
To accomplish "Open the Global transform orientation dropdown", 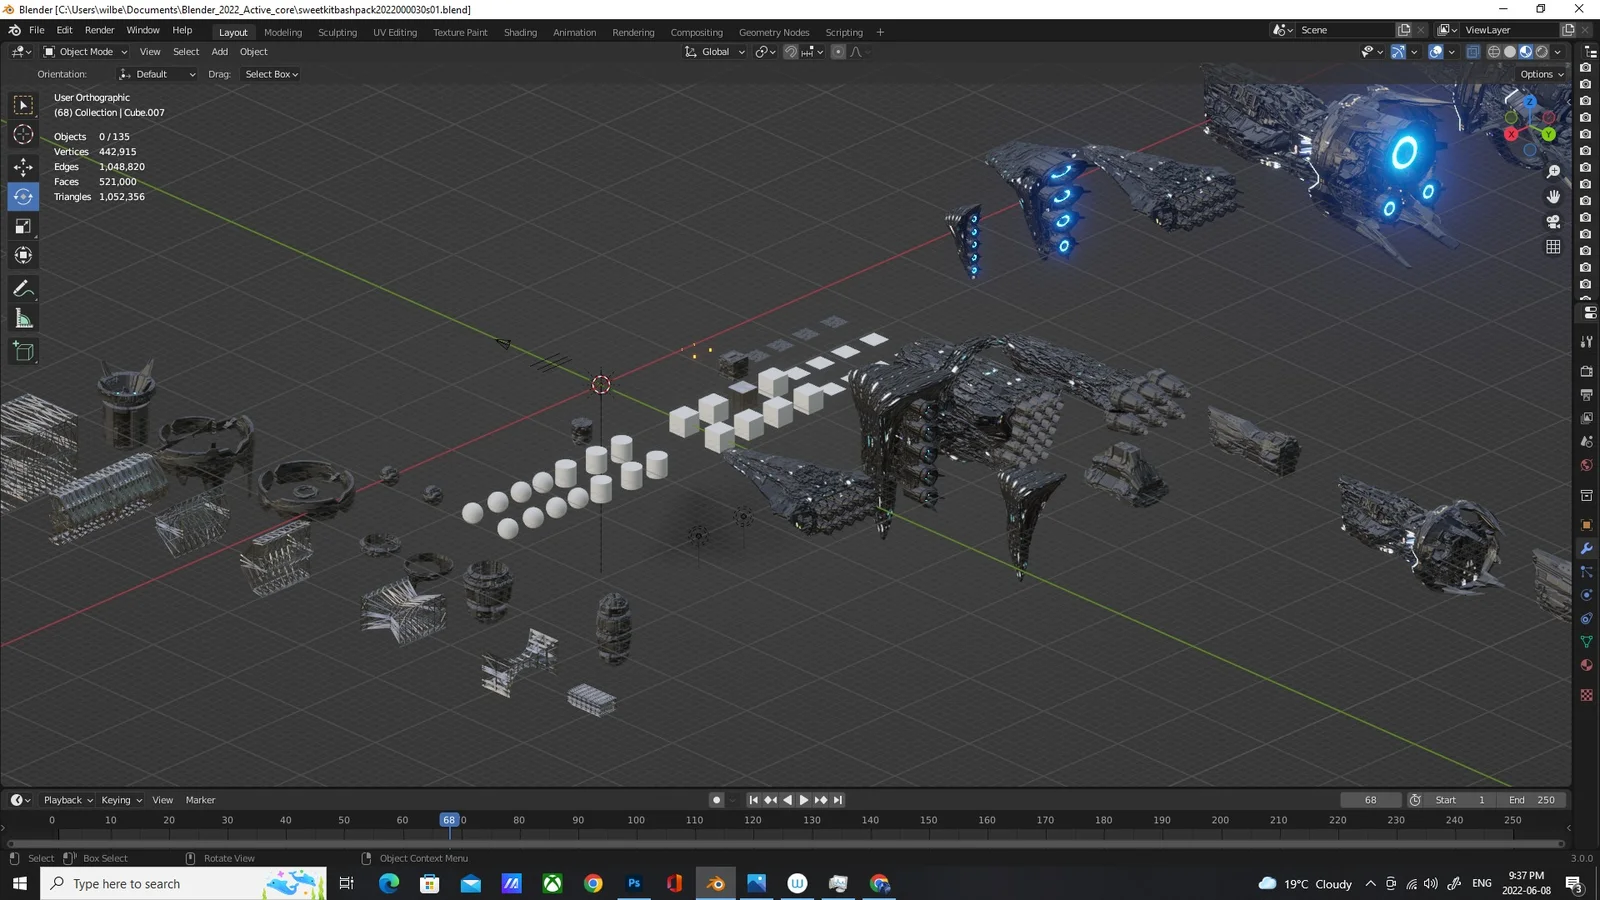I will coord(714,51).
